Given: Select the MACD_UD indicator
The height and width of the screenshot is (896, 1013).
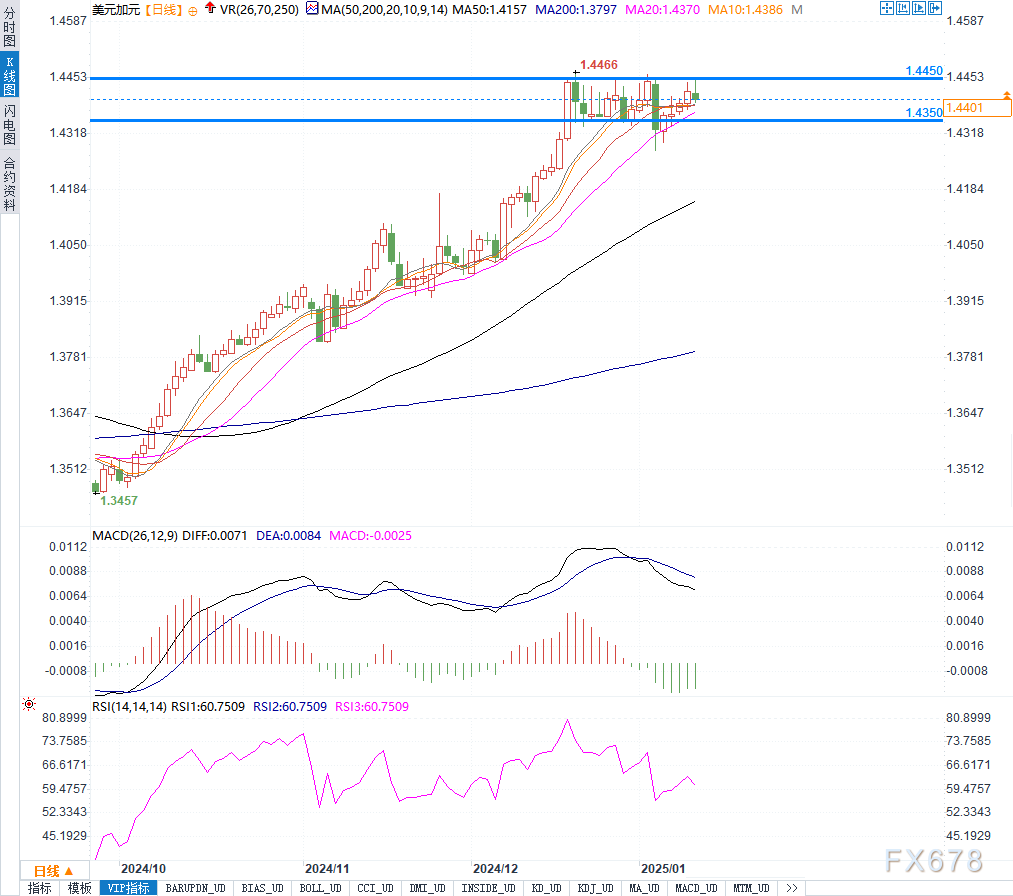Looking at the screenshot, I should coord(696,888).
